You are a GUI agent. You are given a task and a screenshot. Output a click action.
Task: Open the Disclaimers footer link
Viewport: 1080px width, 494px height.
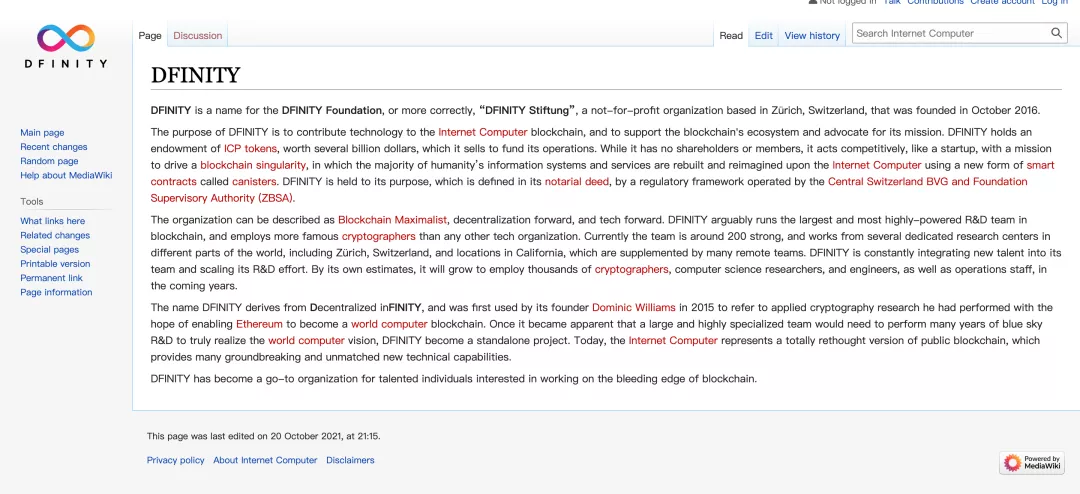(x=351, y=460)
